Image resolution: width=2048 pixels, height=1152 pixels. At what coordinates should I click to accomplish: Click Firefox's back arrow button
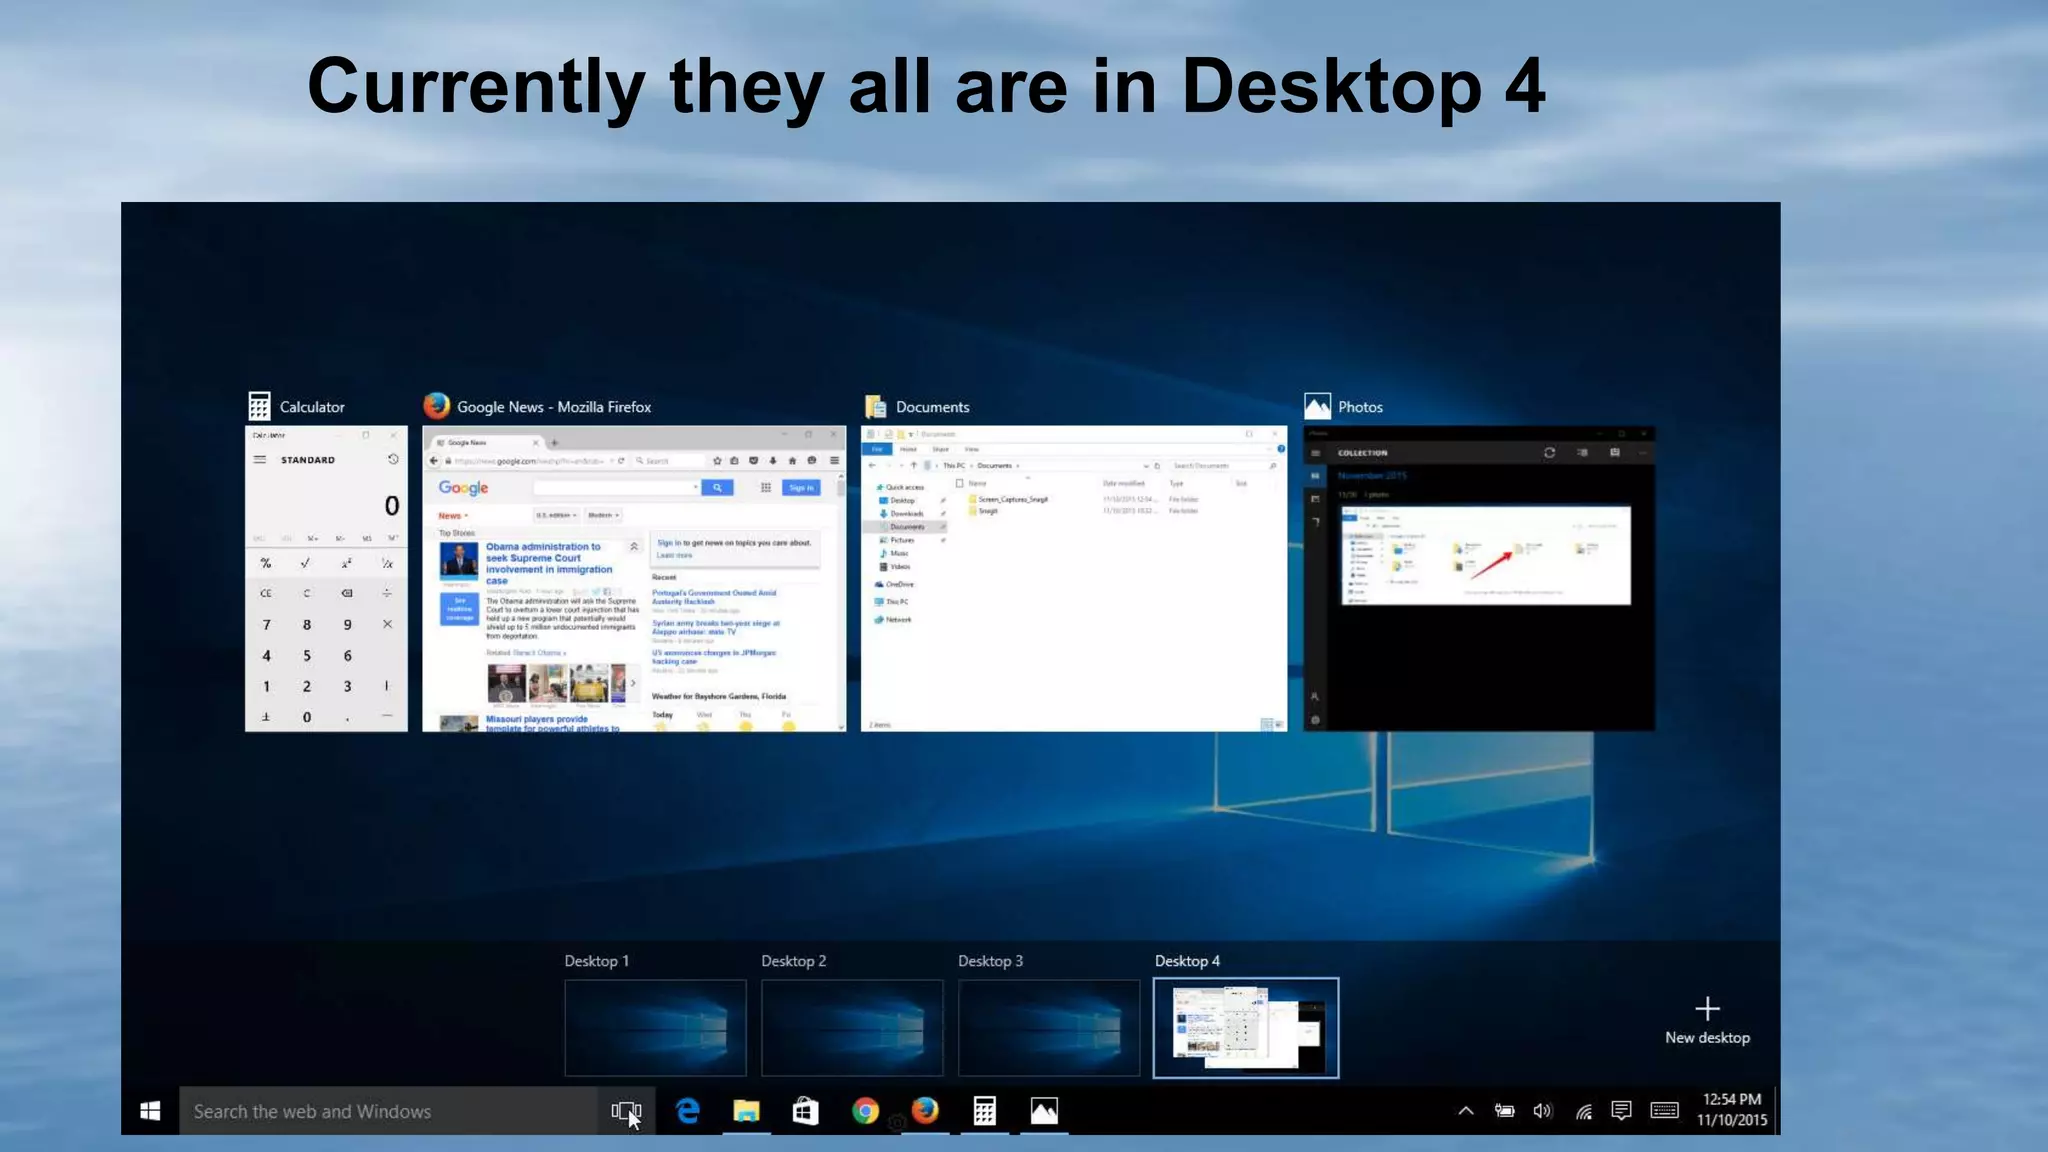[x=434, y=461]
